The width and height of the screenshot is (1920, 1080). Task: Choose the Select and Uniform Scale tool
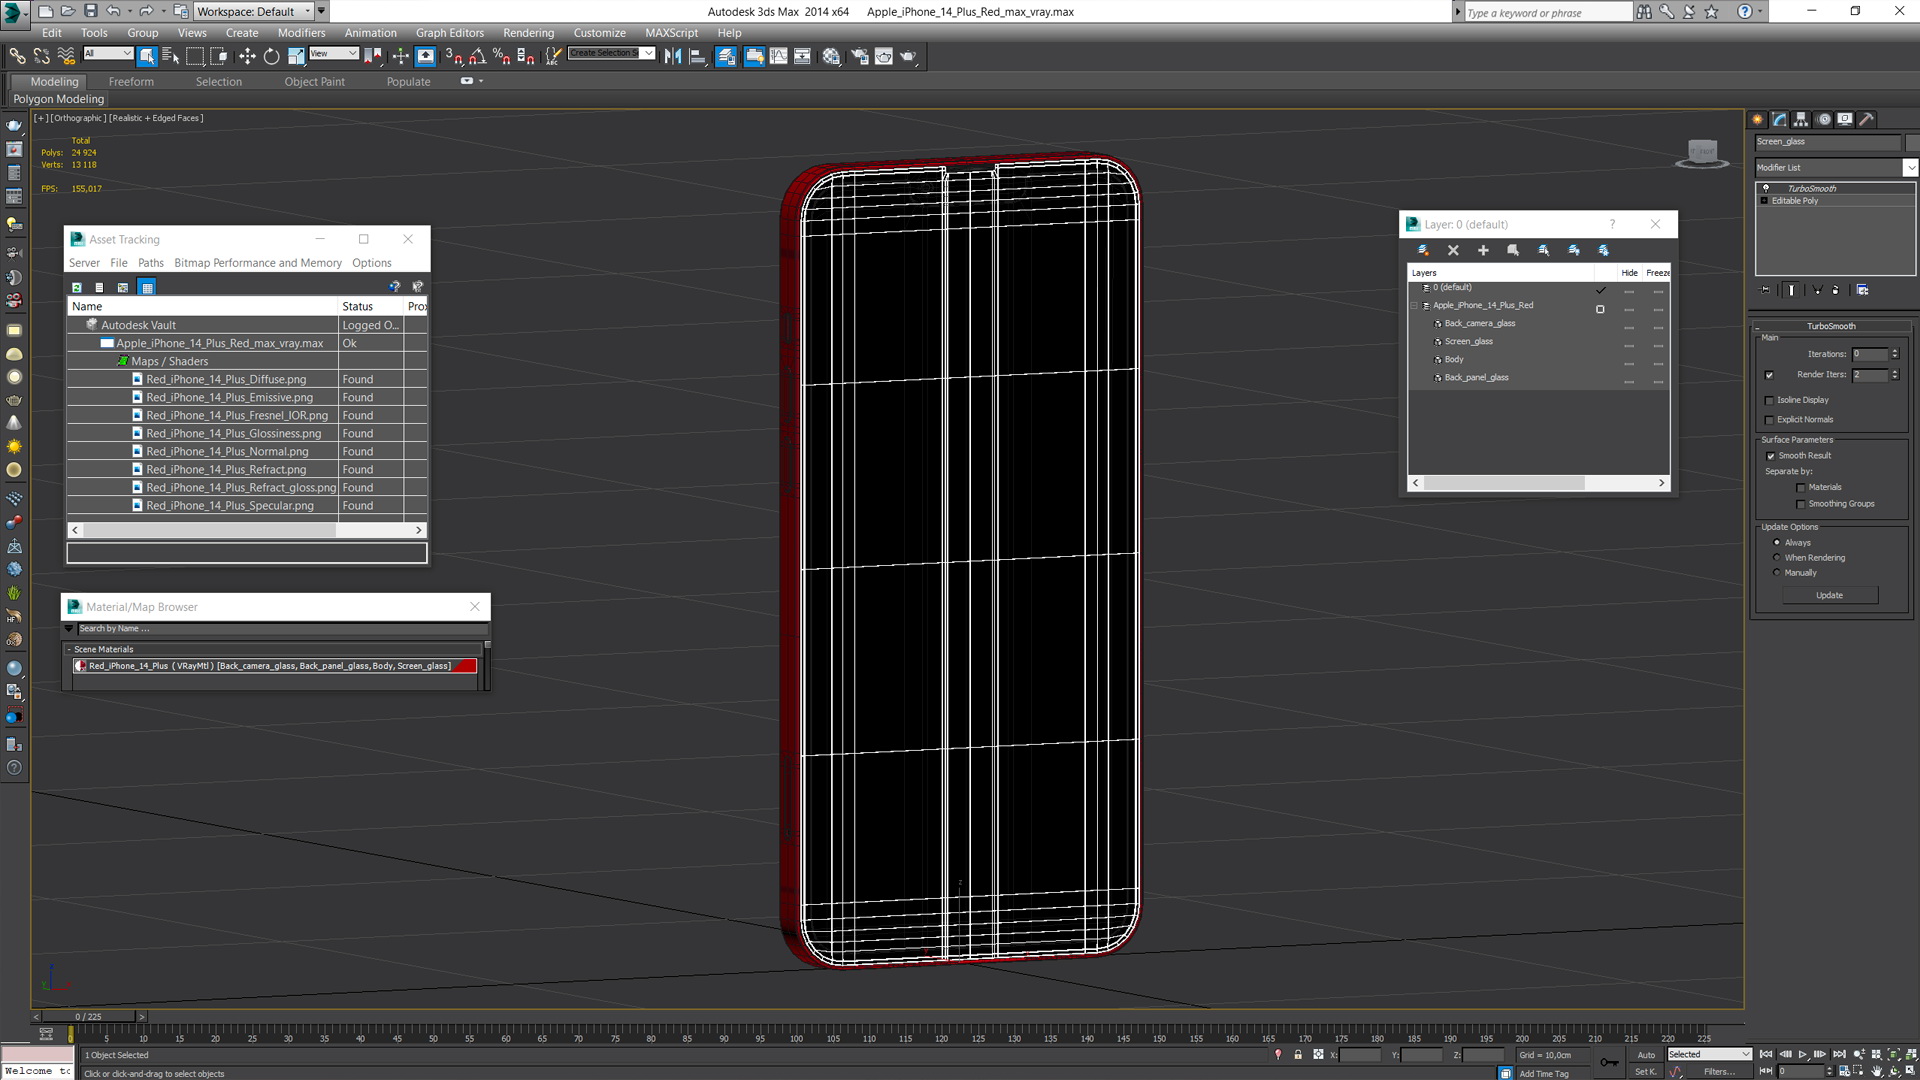click(x=296, y=56)
